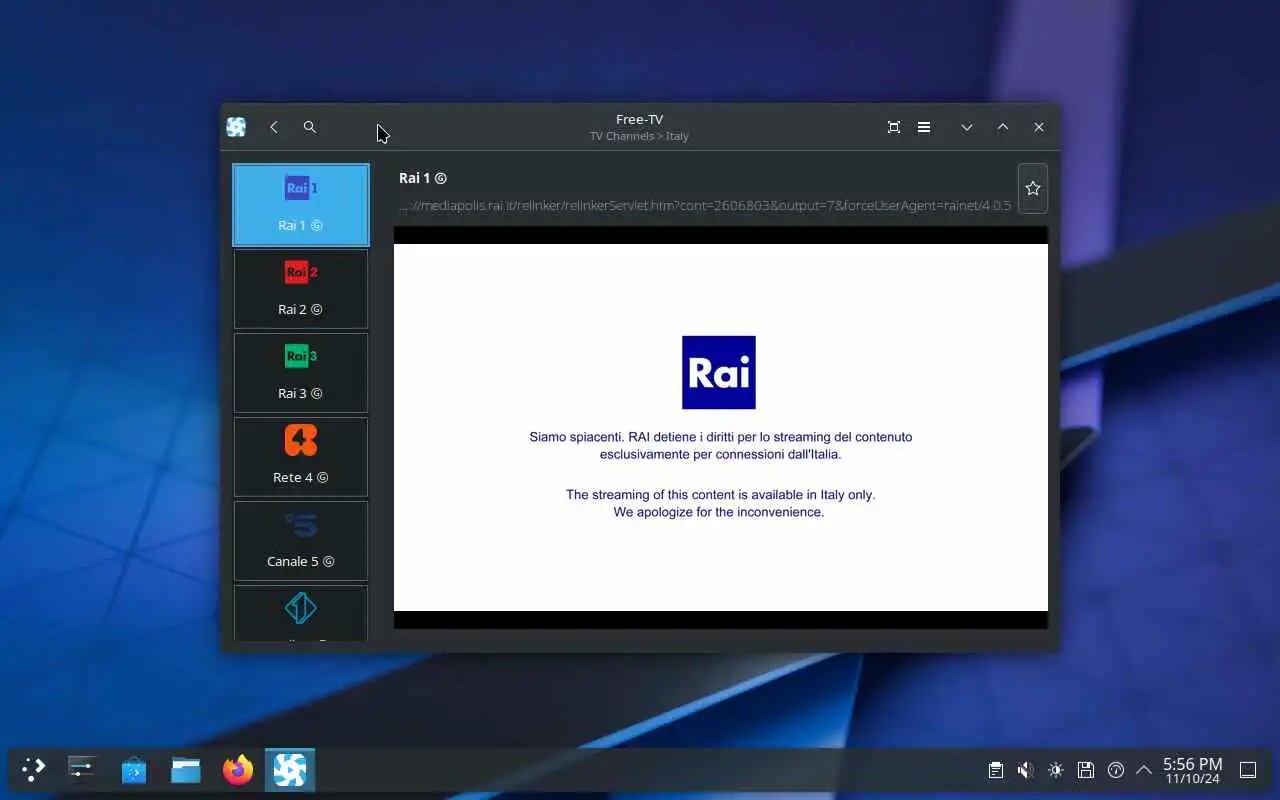Launch Firefox from the taskbar
The image size is (1280, 800).
tap(238, 769)
